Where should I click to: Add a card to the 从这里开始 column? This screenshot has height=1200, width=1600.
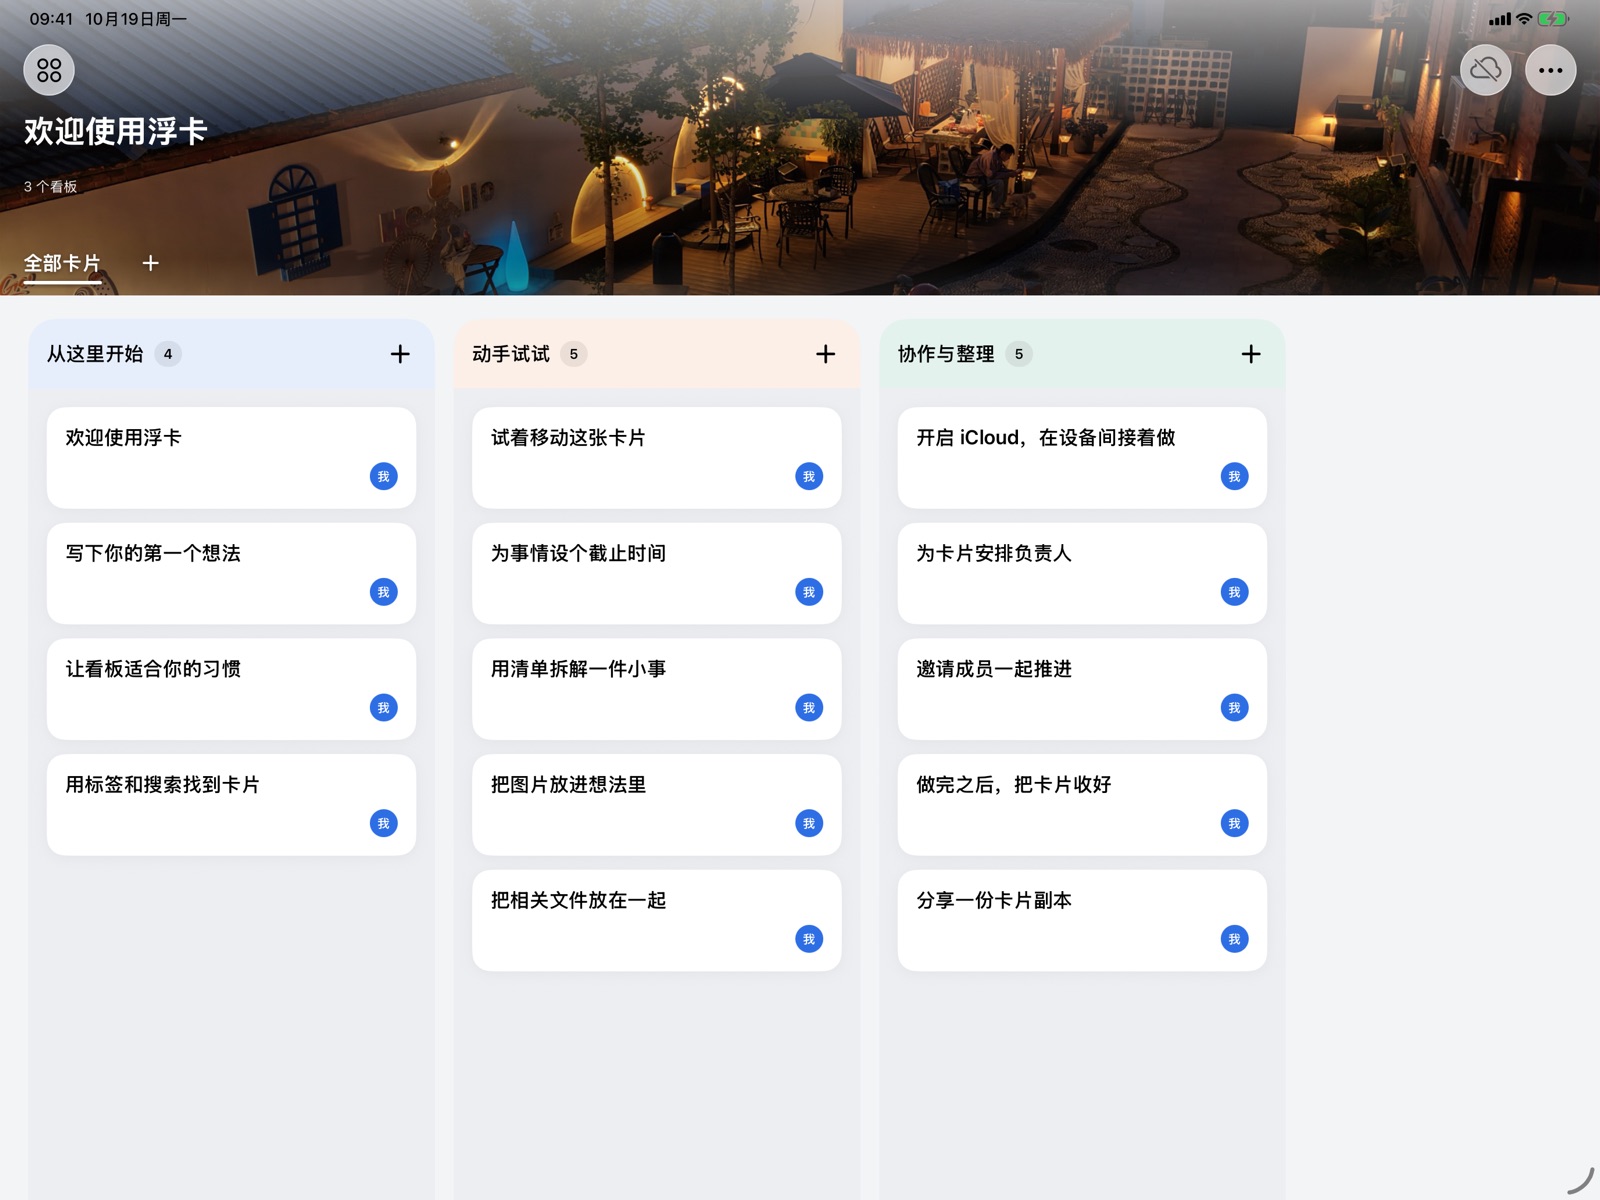(400, 354)
